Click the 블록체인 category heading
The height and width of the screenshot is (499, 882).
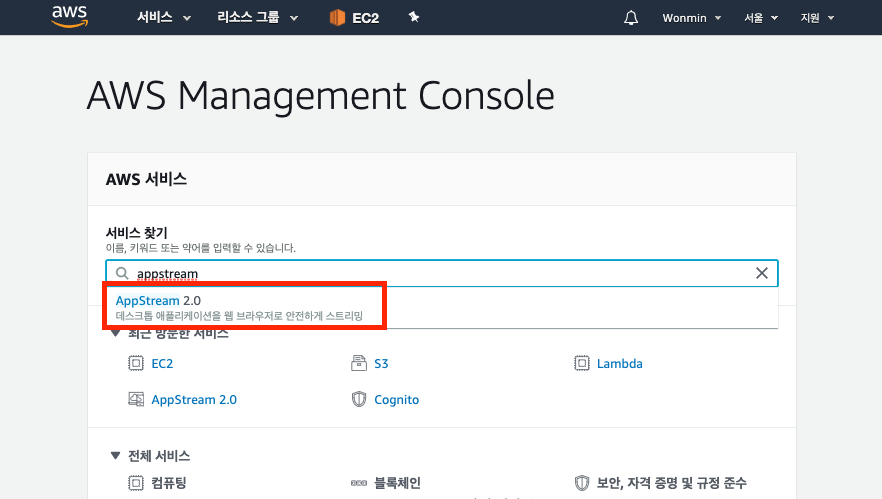pyautogui.click(x=397, y=483)
